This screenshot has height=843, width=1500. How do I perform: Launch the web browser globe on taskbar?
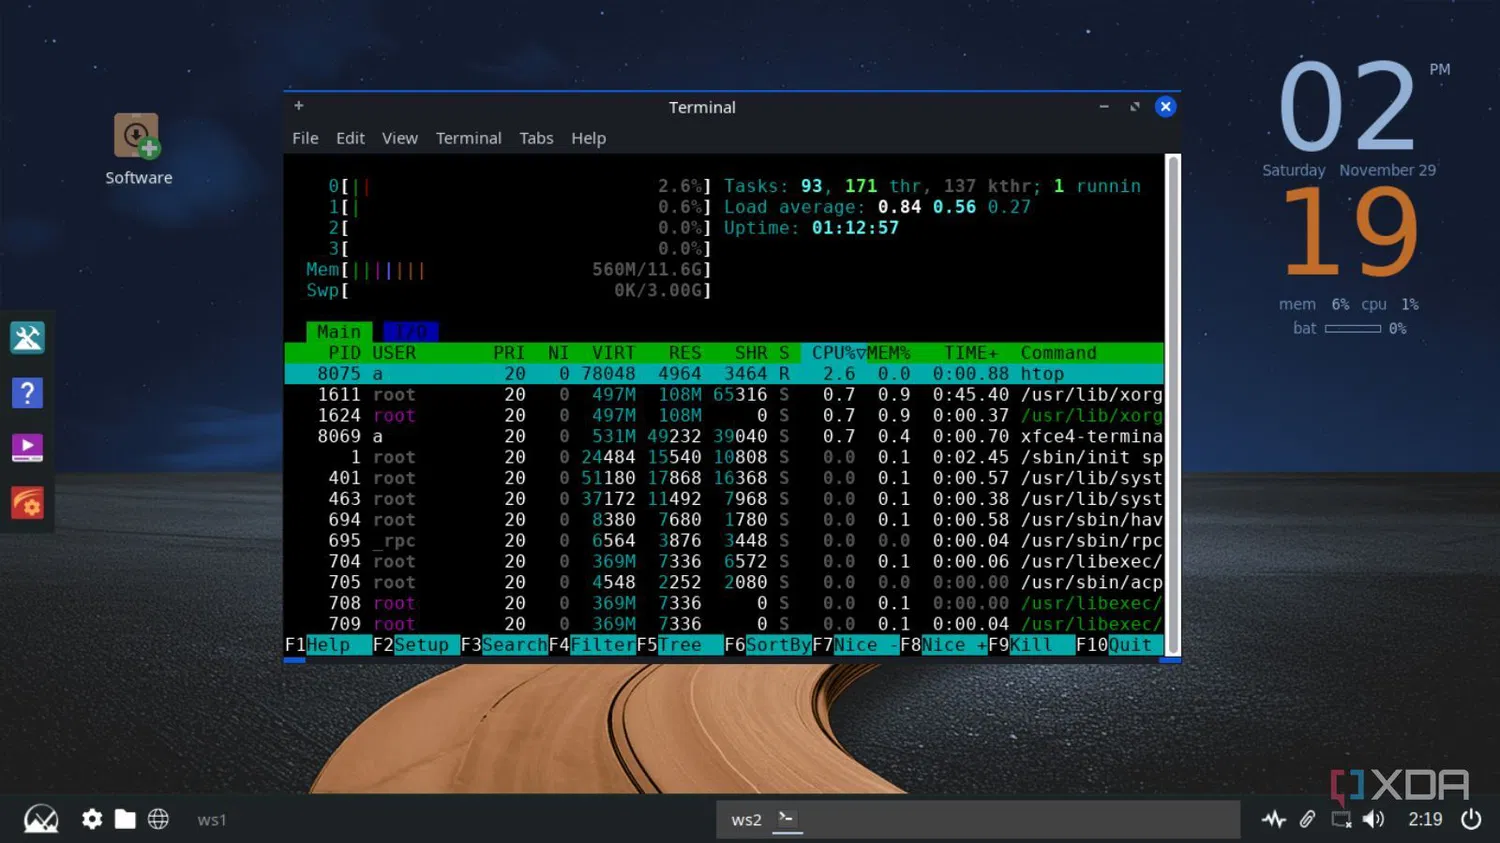(x=158, y=819)
